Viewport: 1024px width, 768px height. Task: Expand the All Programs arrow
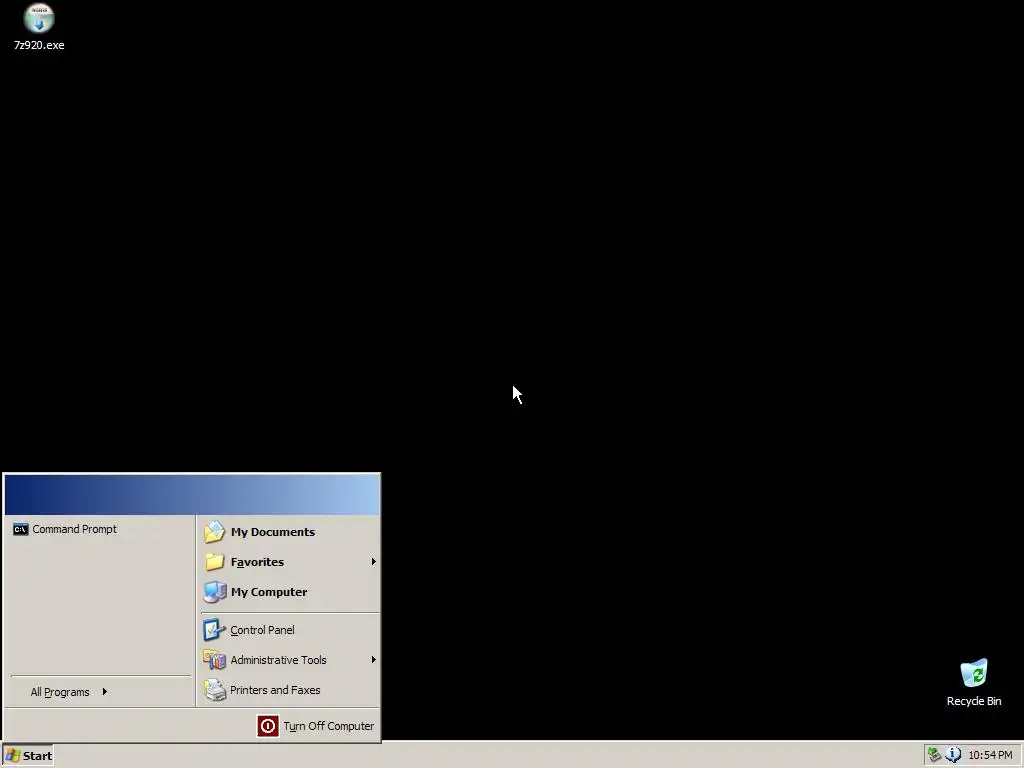click(x=104, y=692)
